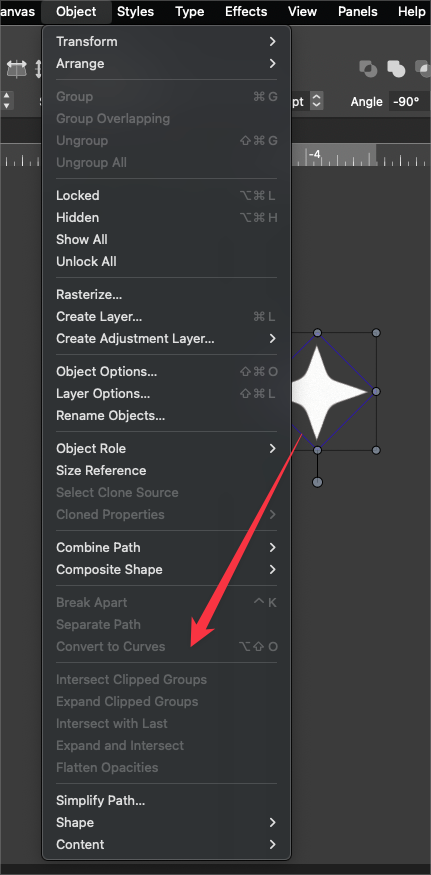This screenshot has height=875, width=431.
Task: Click the flip horizontal icon in toolbar
Action: click(x=16, y=69)
